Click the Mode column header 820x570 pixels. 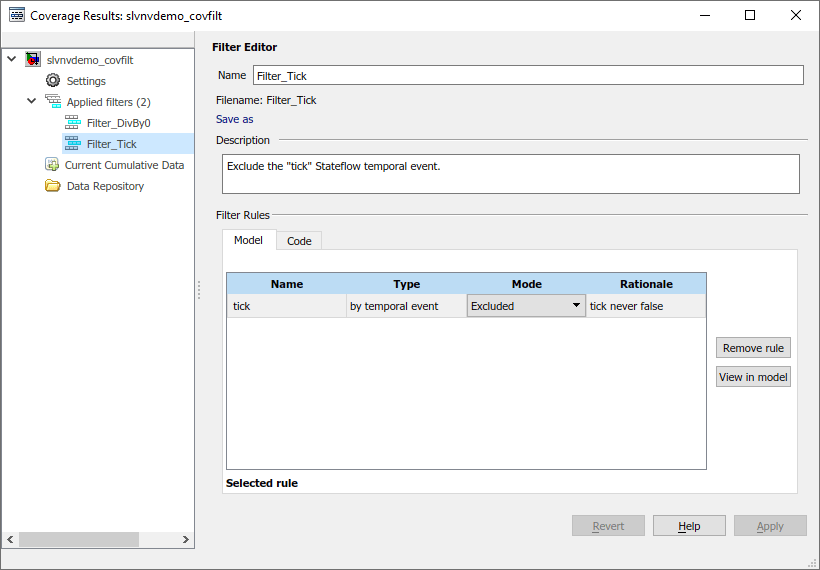click(526, 284)
